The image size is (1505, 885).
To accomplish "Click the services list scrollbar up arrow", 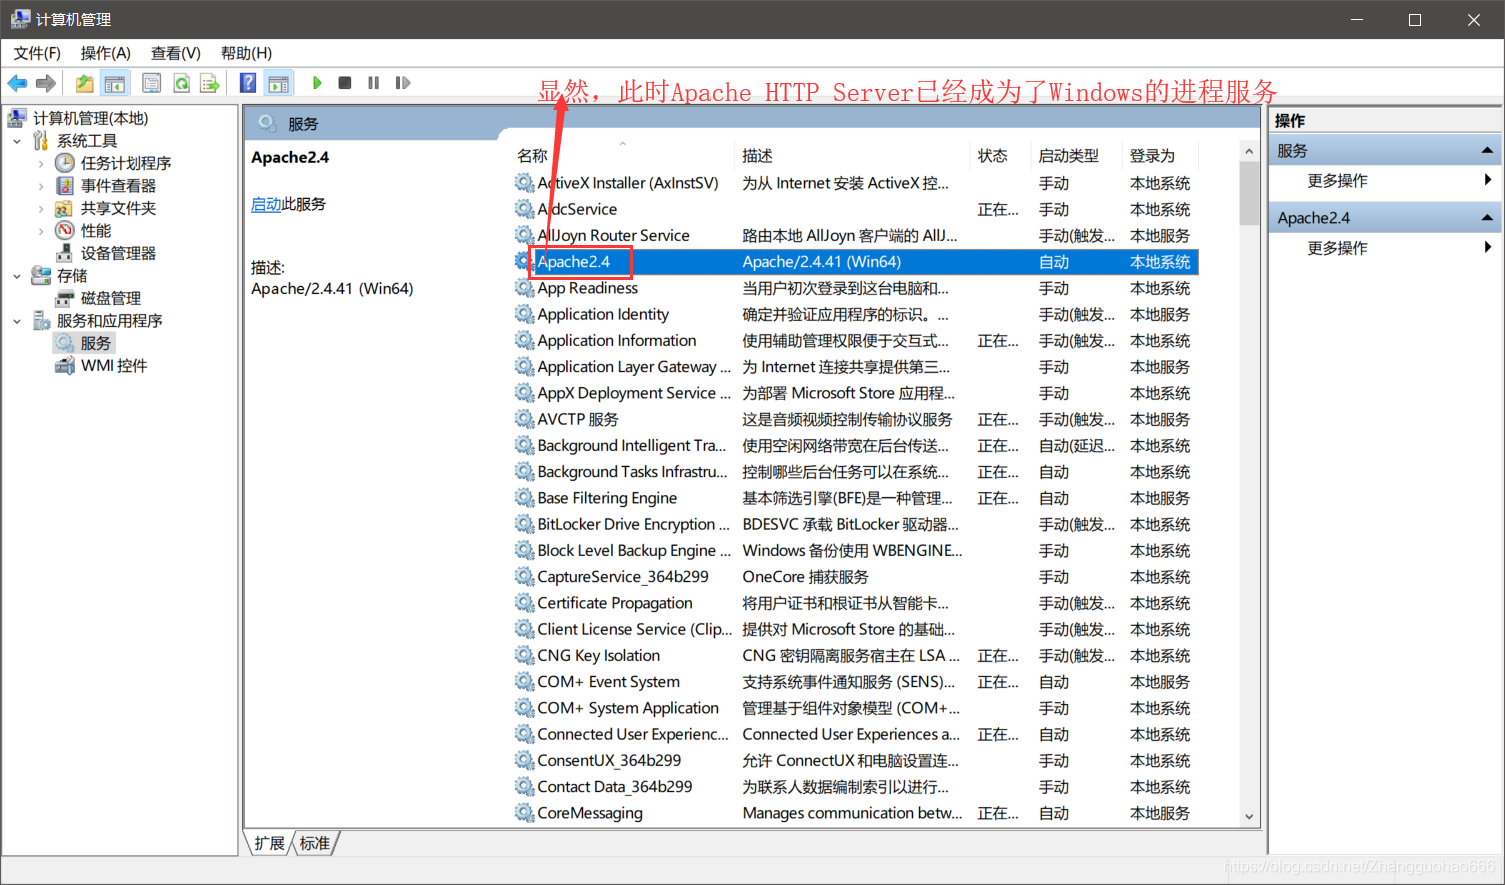I will (1249, 151).
